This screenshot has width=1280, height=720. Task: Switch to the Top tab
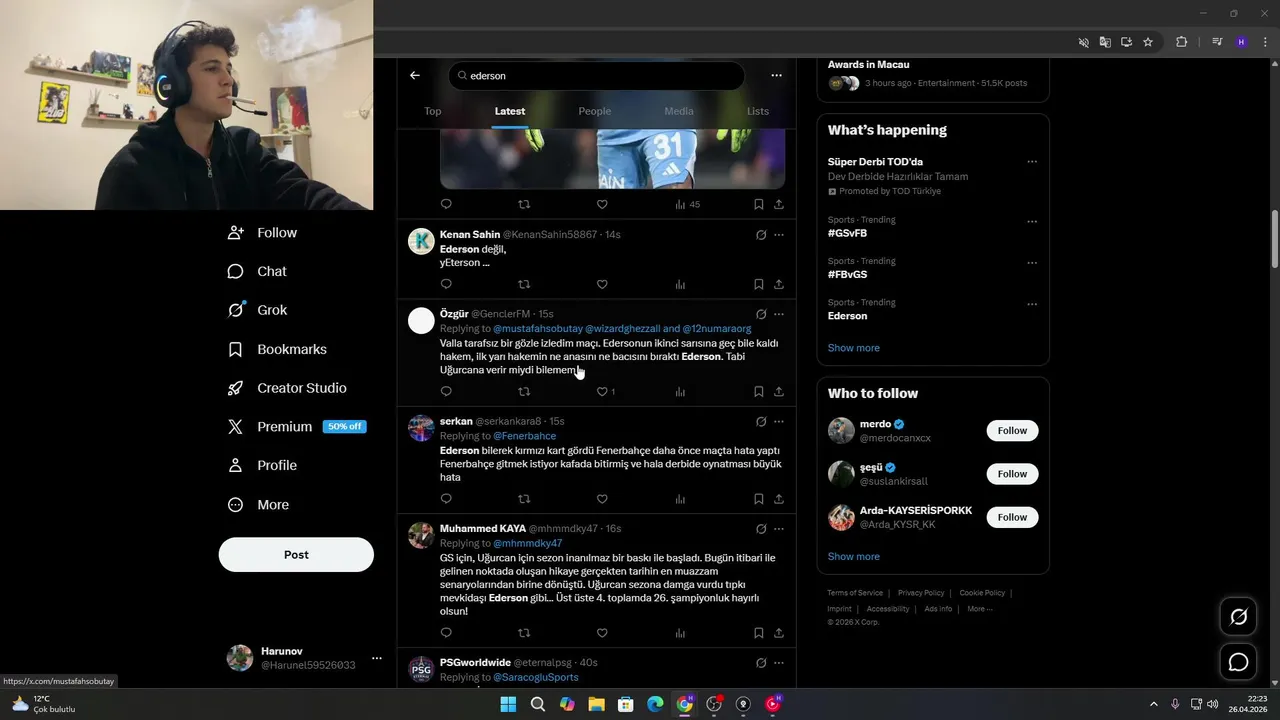[x=432, y=111]
